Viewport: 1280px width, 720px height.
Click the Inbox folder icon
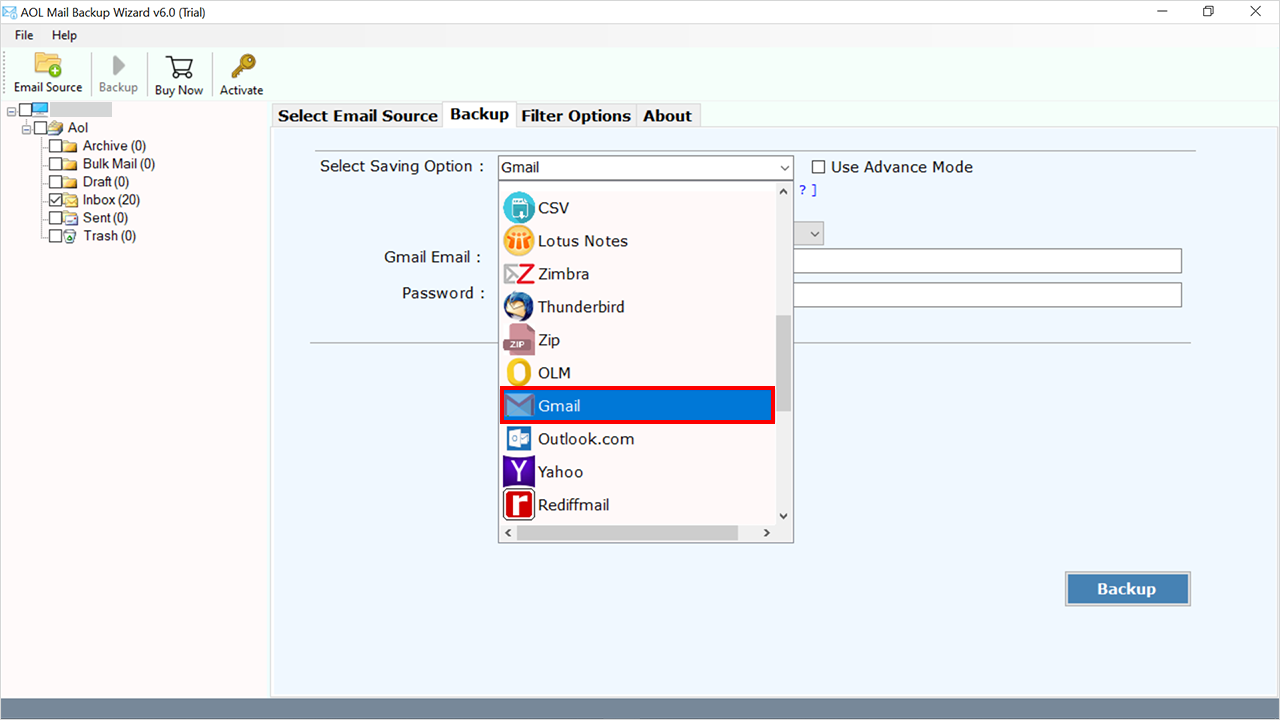tap(70, 200)
